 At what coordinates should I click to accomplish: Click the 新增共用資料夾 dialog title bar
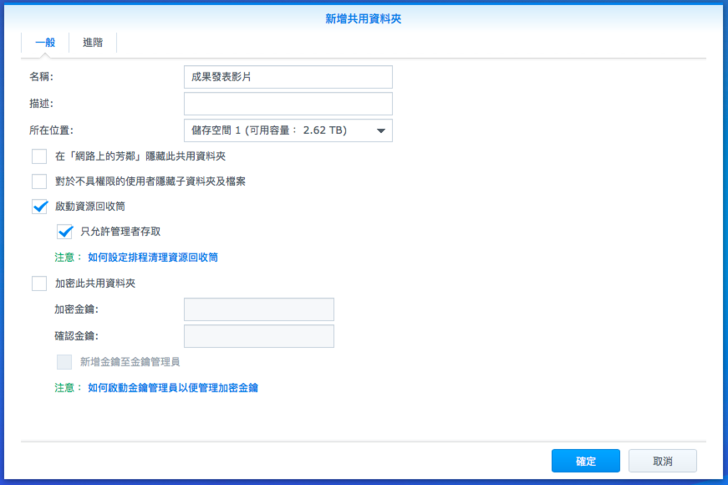click(x=364, y=18)
